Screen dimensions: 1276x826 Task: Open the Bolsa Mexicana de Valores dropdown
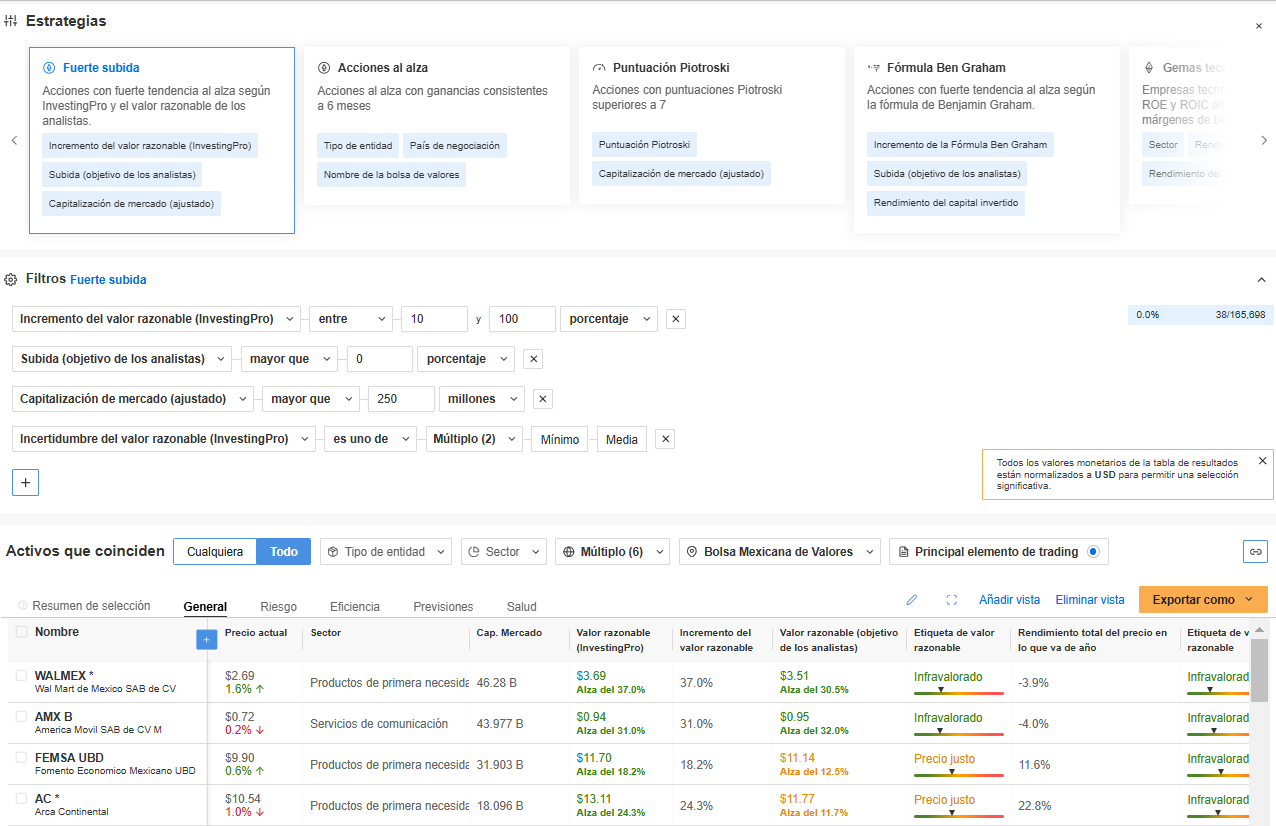pyautogui.click(x=779, y=552)
